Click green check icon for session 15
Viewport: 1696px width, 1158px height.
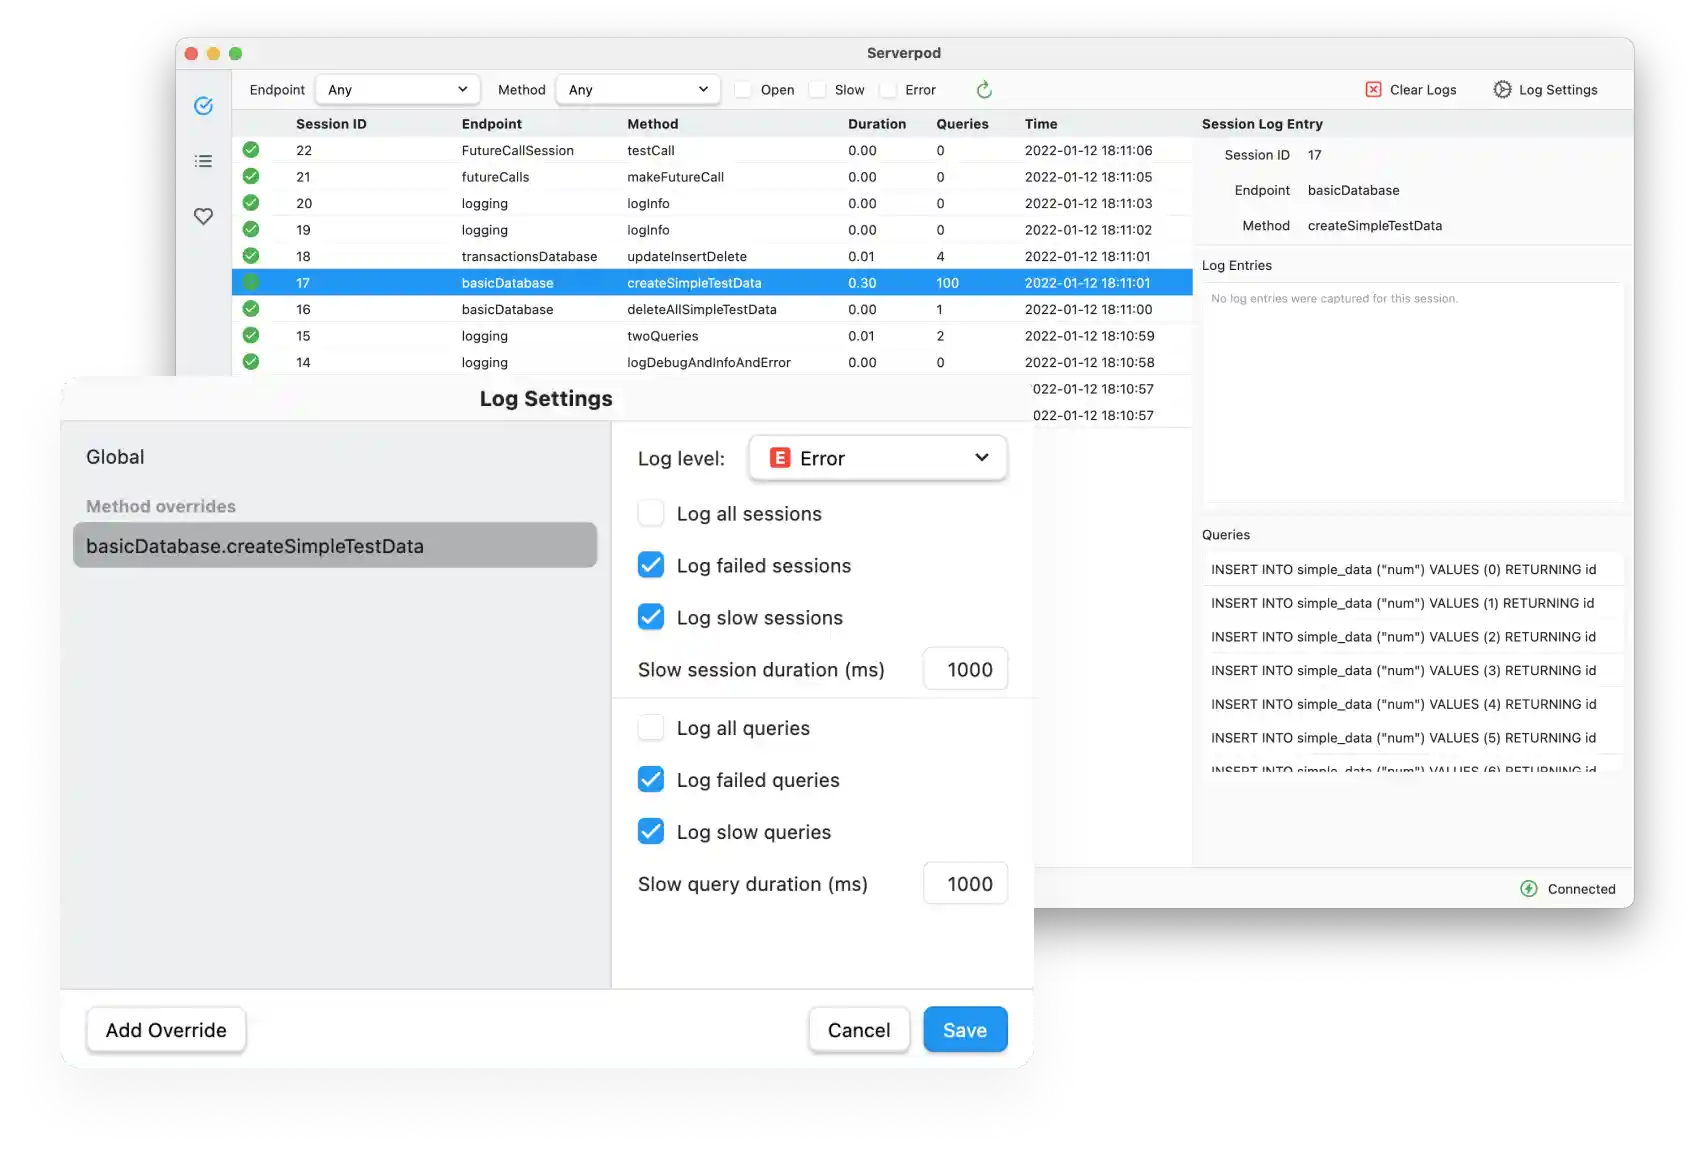[x=251, y=335]
